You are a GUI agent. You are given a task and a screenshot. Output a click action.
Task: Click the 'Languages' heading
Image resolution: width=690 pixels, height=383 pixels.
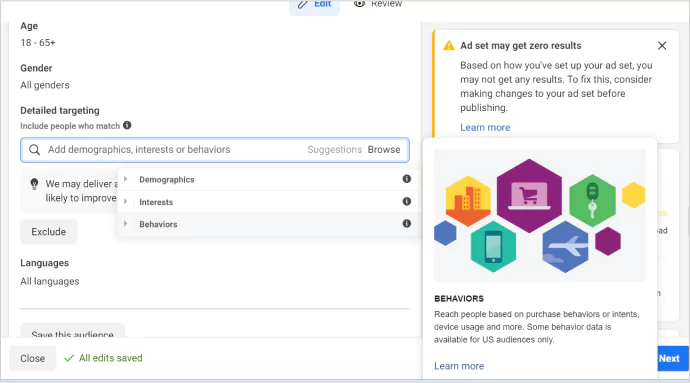(x=44, y=263)
